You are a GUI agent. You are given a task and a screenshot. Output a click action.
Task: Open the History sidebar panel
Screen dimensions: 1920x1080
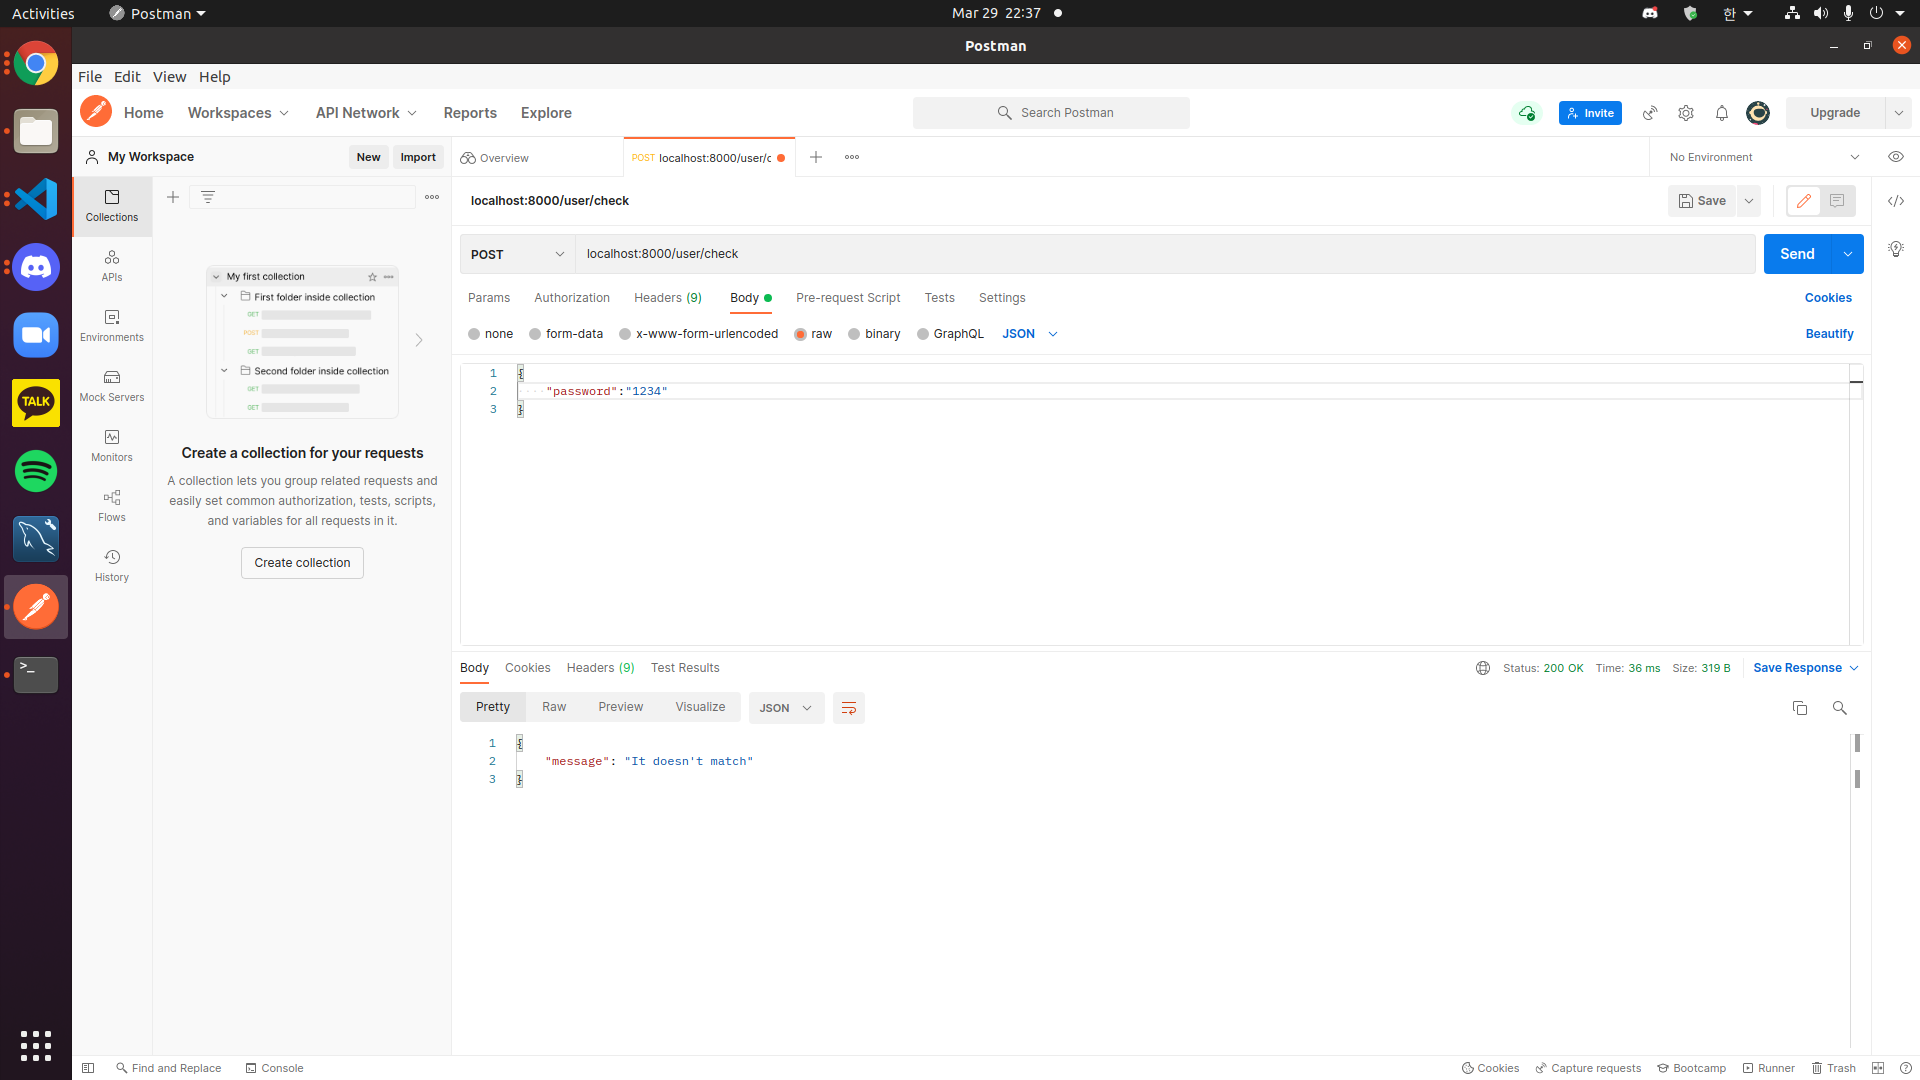[x=112, y=566]
